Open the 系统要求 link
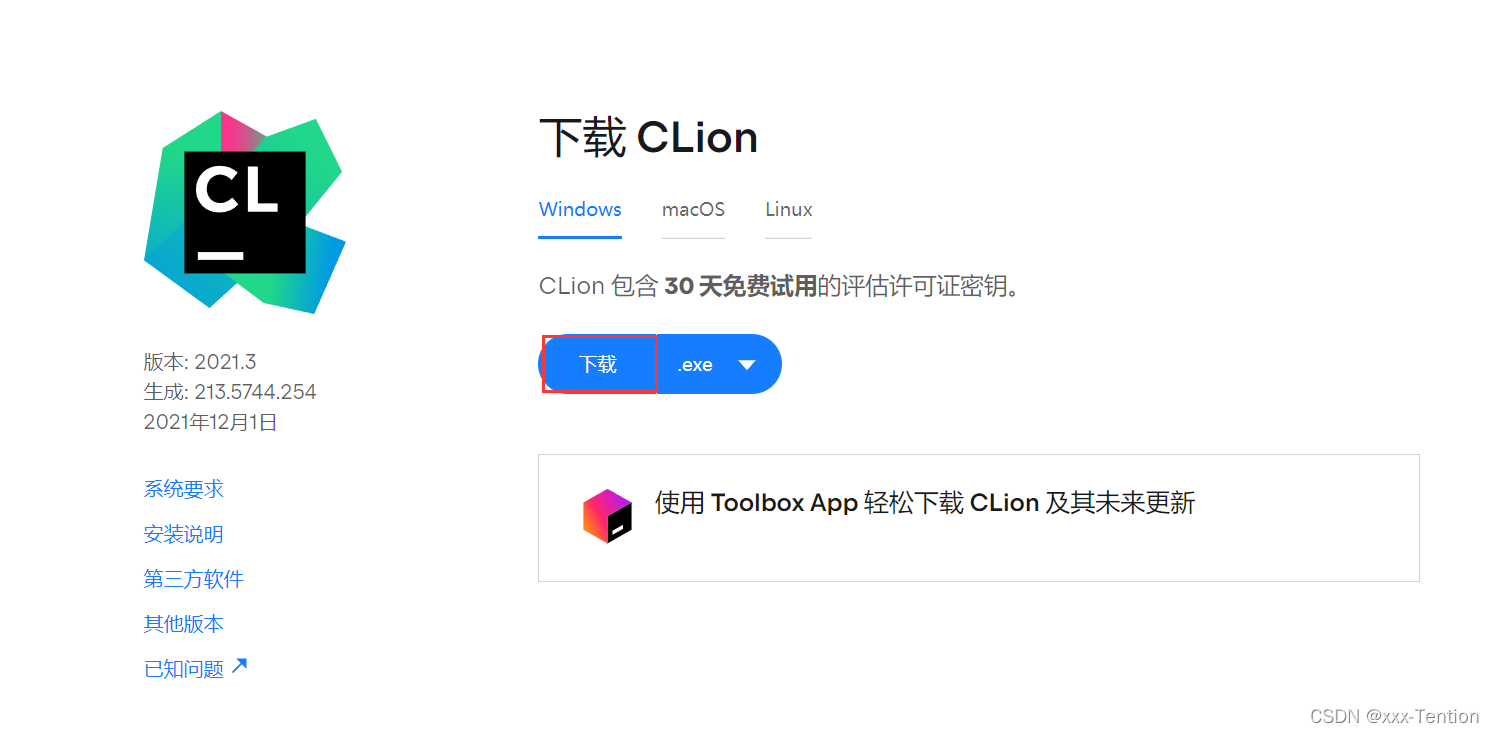 tap(184, 489)
